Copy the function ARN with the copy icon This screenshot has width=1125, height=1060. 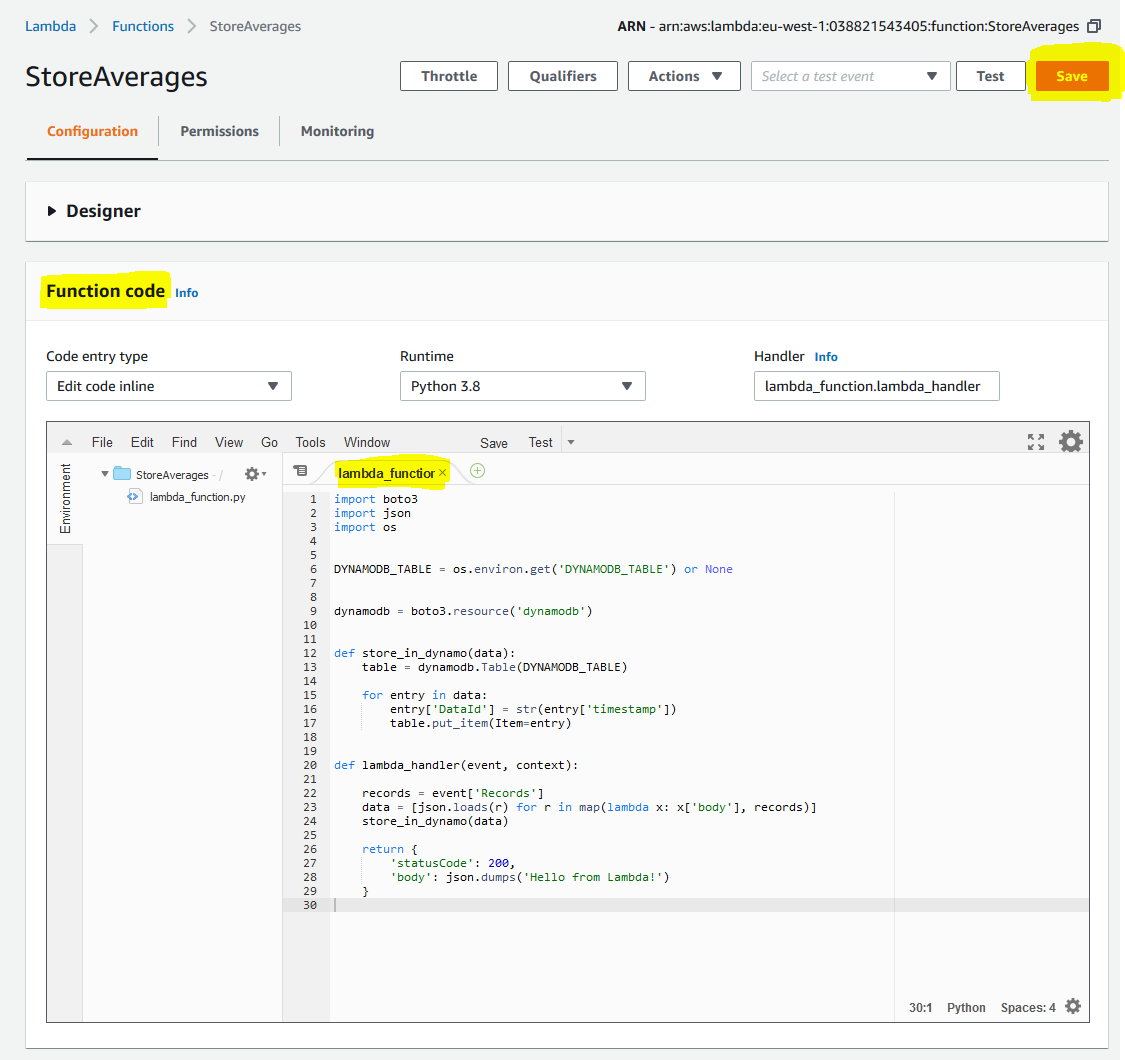tap(1093, 27)
